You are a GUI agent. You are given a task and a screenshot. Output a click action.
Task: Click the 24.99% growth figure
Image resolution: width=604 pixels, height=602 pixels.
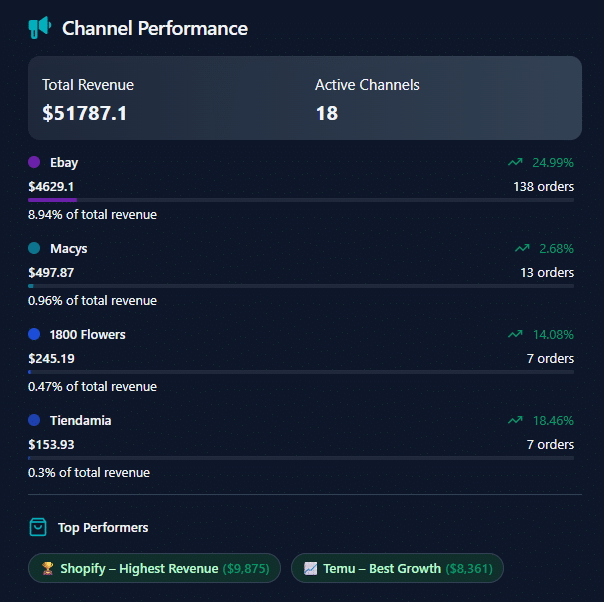click(x=553, y=163)
